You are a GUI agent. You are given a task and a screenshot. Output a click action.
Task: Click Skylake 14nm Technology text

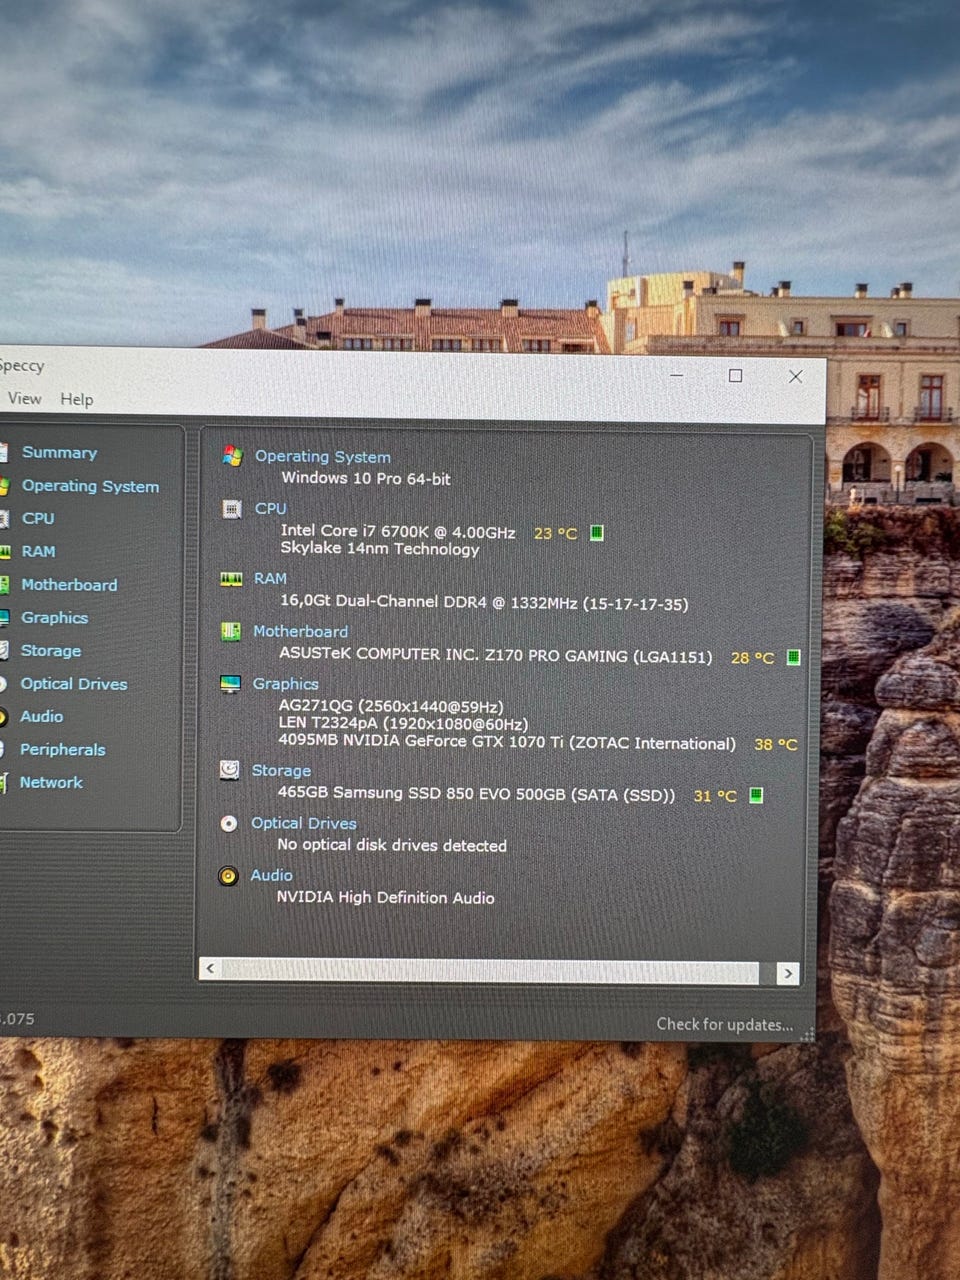pos(379,549)
